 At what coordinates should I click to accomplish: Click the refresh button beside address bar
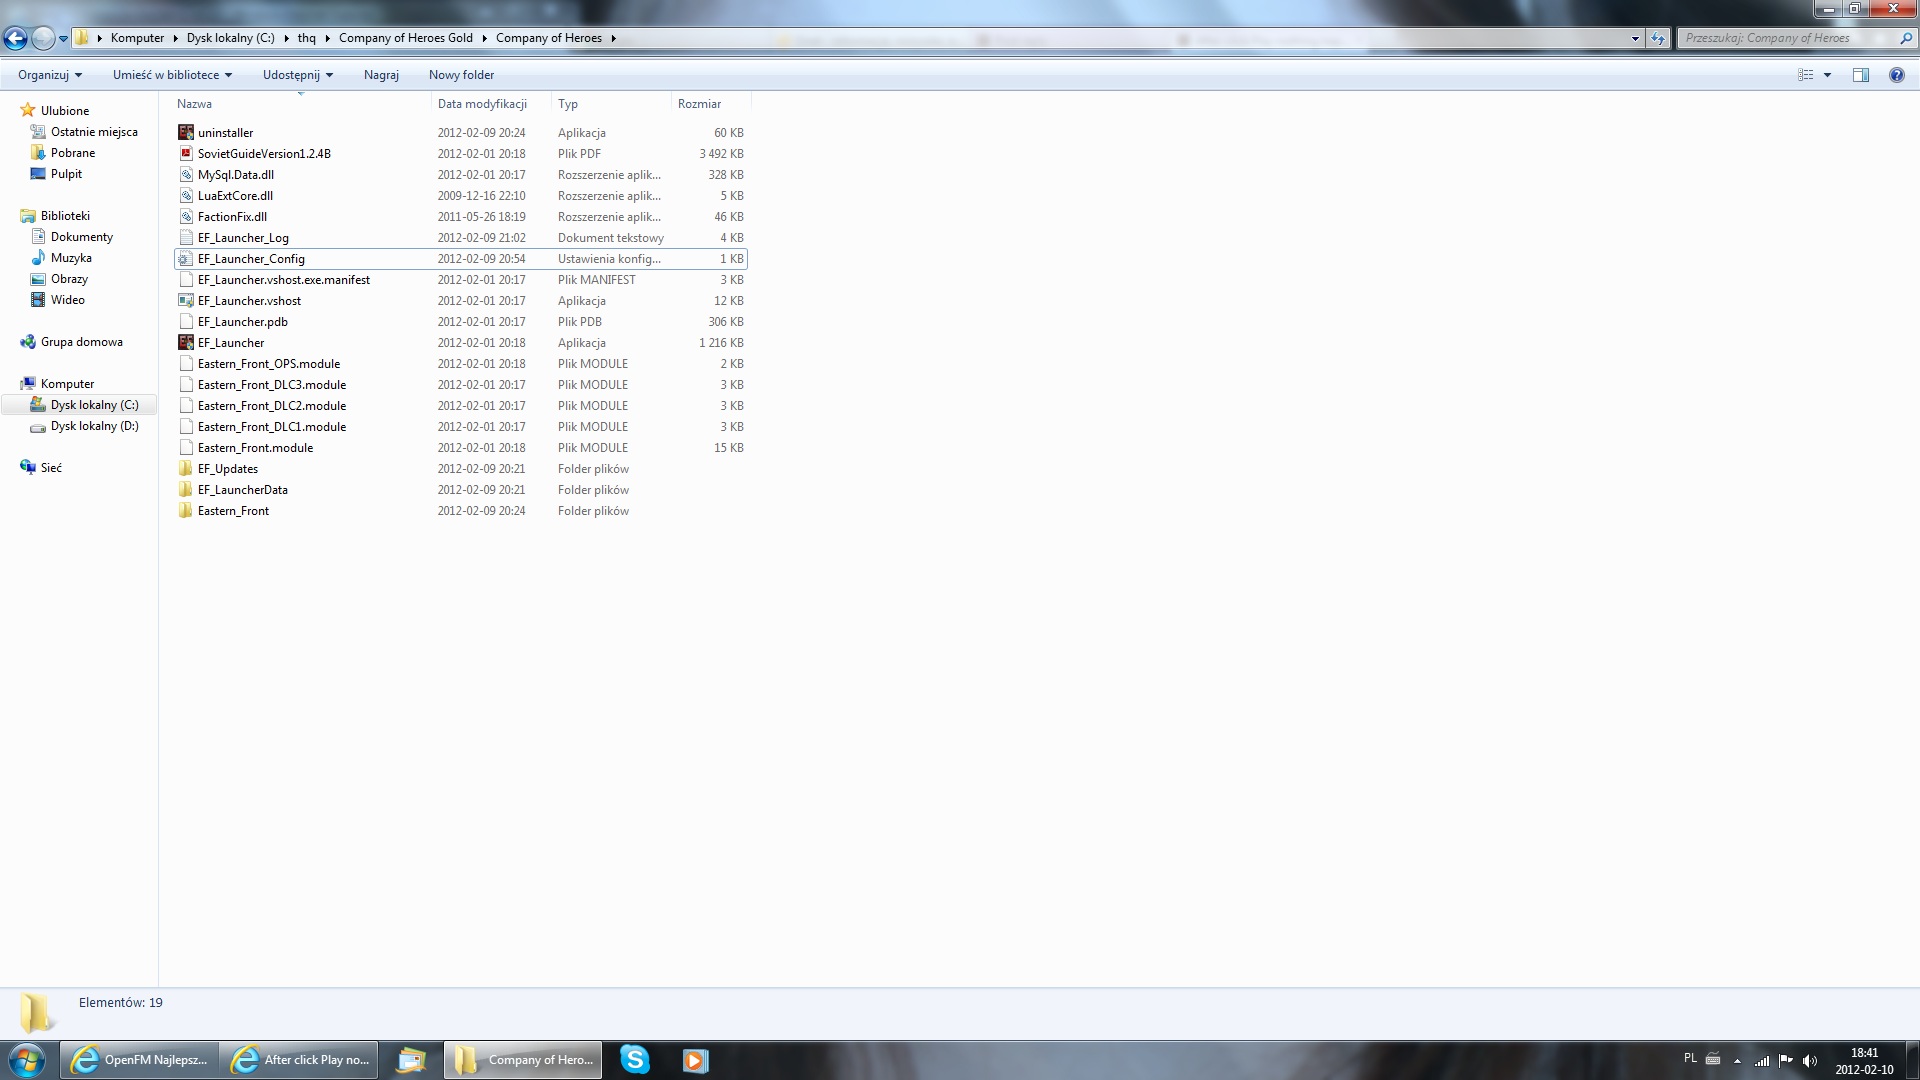click(1658, 38)
